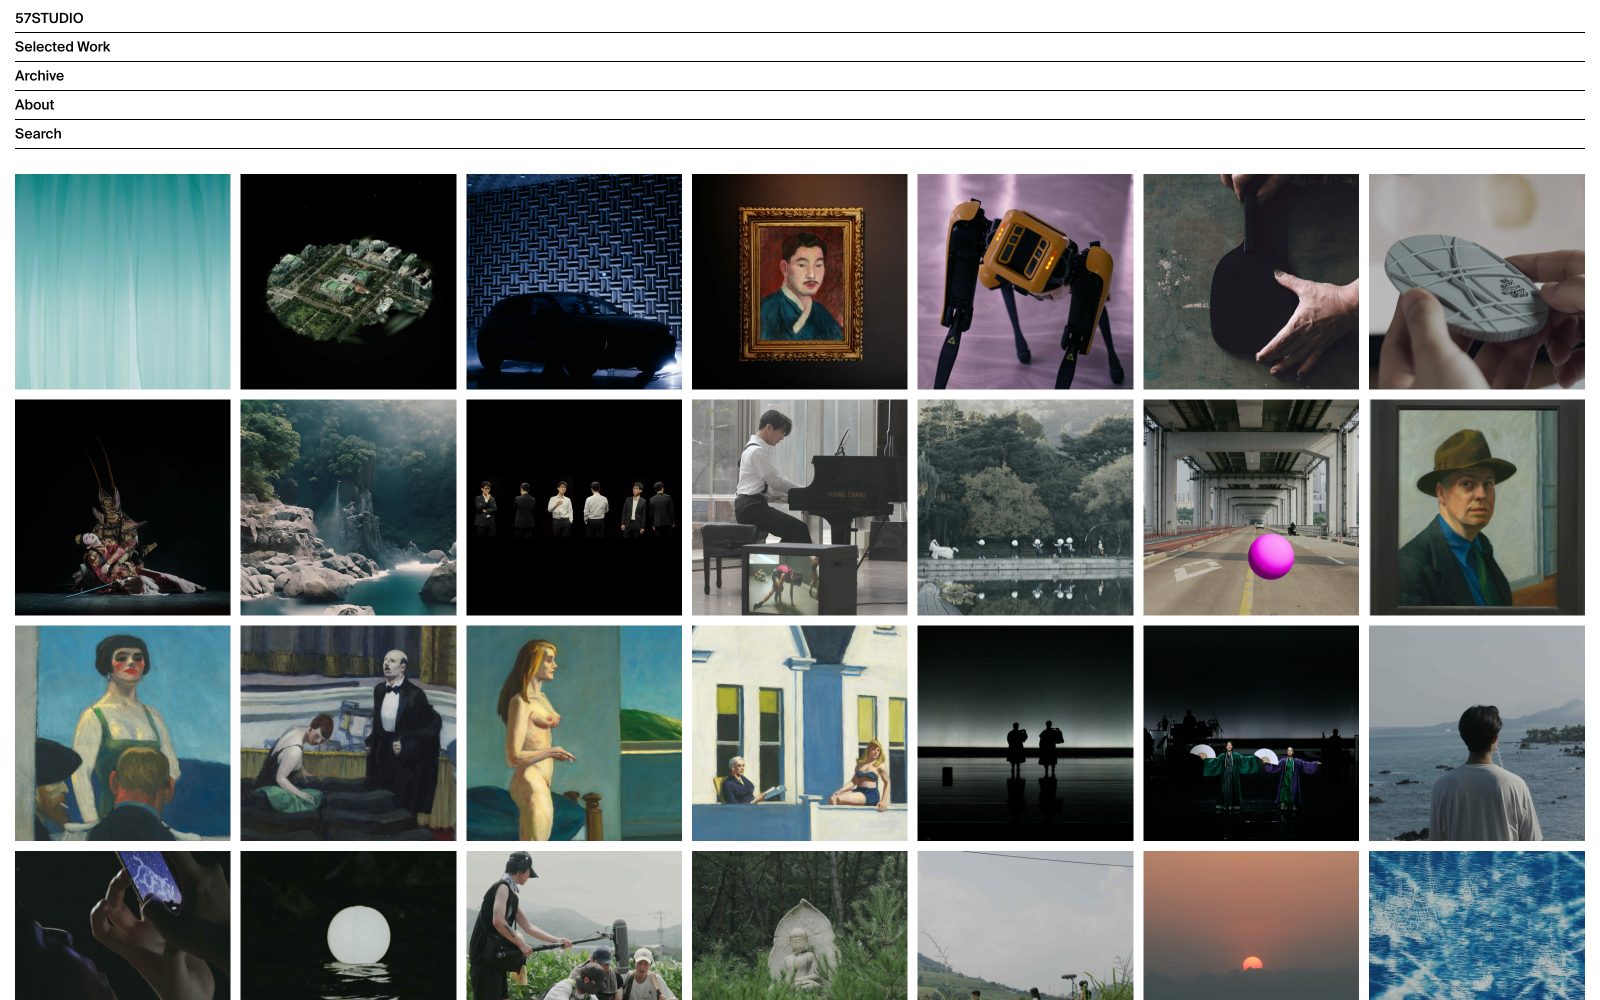Open the white house with balcony painting
Viewport: 1600px width, 1000px height.
click(799, 733)
